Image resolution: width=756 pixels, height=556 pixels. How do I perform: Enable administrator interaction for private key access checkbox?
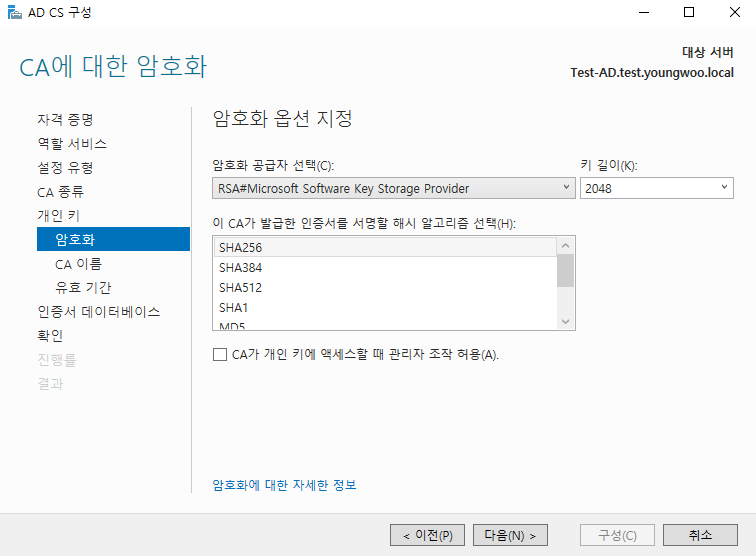[x=220, y=355]
